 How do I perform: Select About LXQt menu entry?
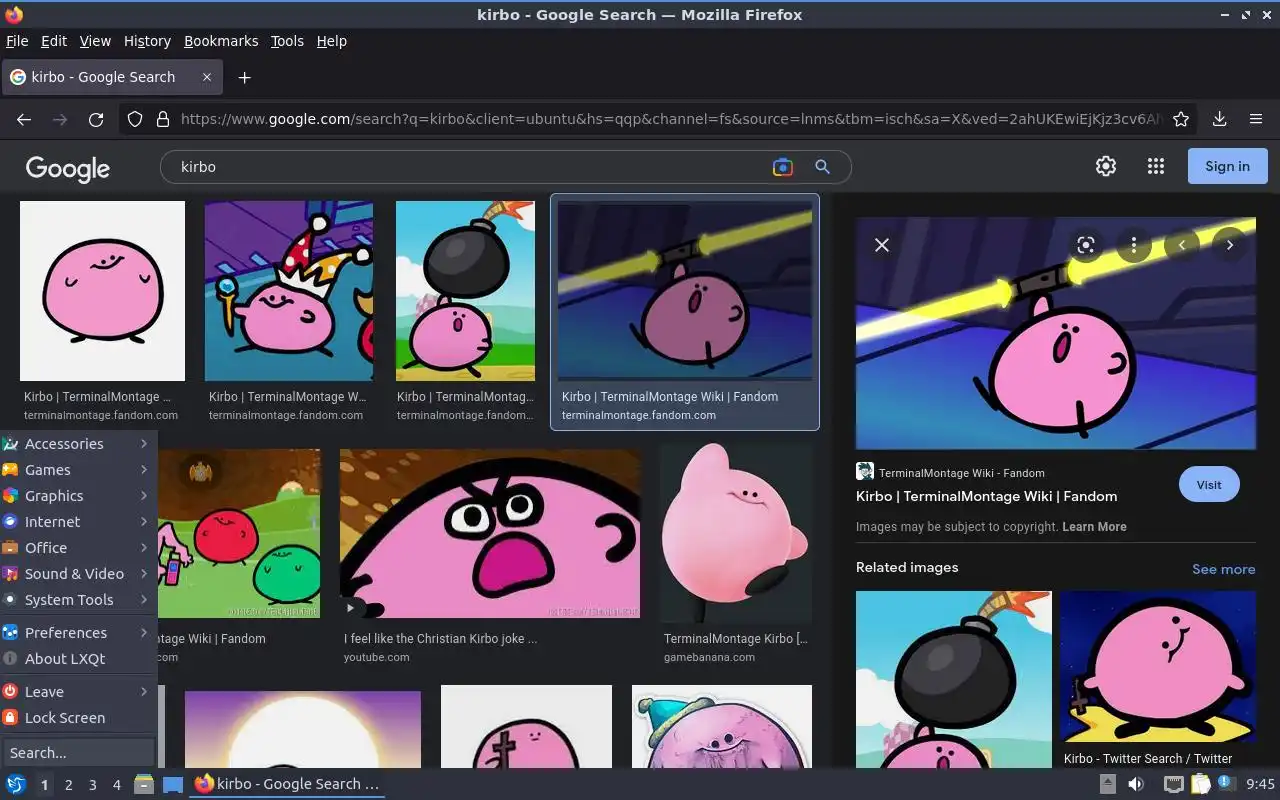point(78,659)
